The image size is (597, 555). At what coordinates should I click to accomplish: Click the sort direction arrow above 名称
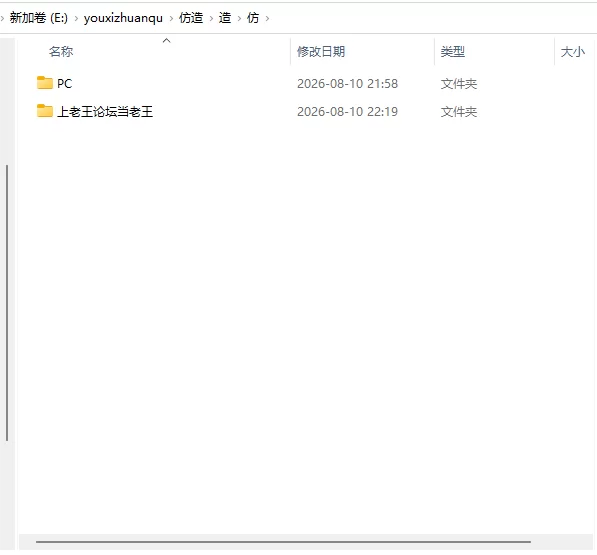coord(166,40)
